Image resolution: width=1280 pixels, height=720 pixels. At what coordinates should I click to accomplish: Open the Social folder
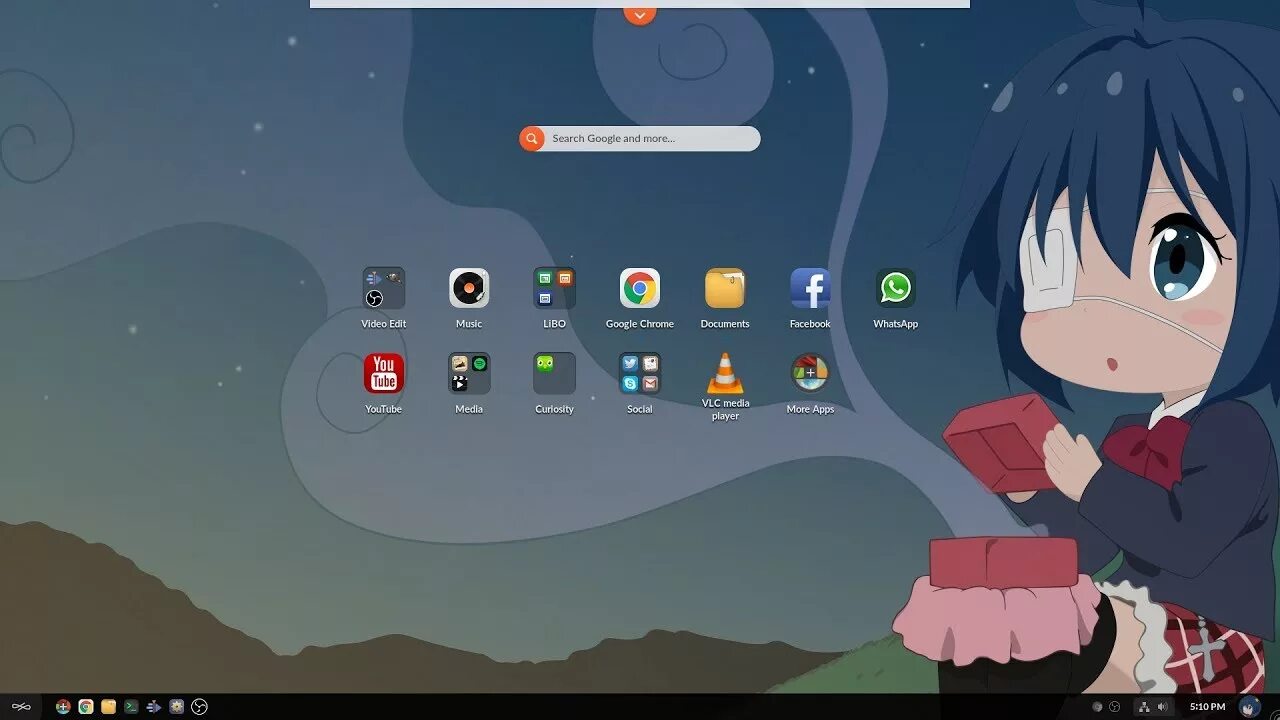pyautogui.click(x=640, y=373)
